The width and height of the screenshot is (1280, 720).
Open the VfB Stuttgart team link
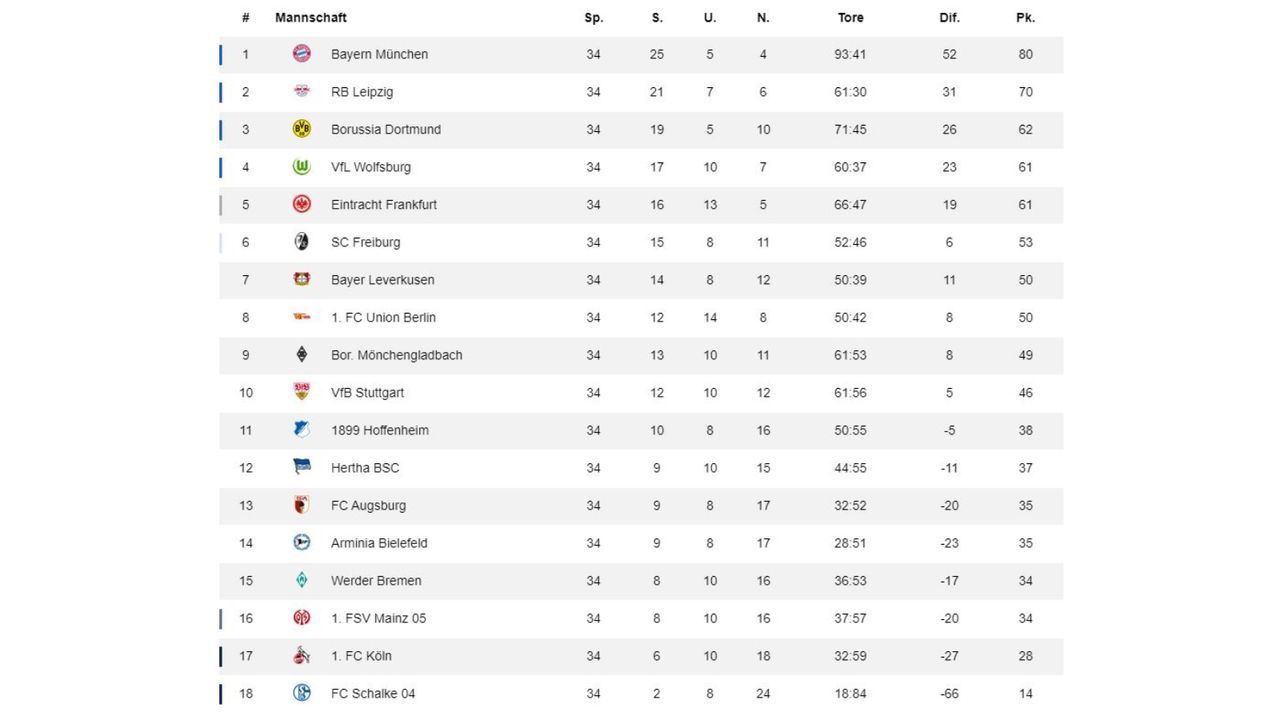pos(367,393)
